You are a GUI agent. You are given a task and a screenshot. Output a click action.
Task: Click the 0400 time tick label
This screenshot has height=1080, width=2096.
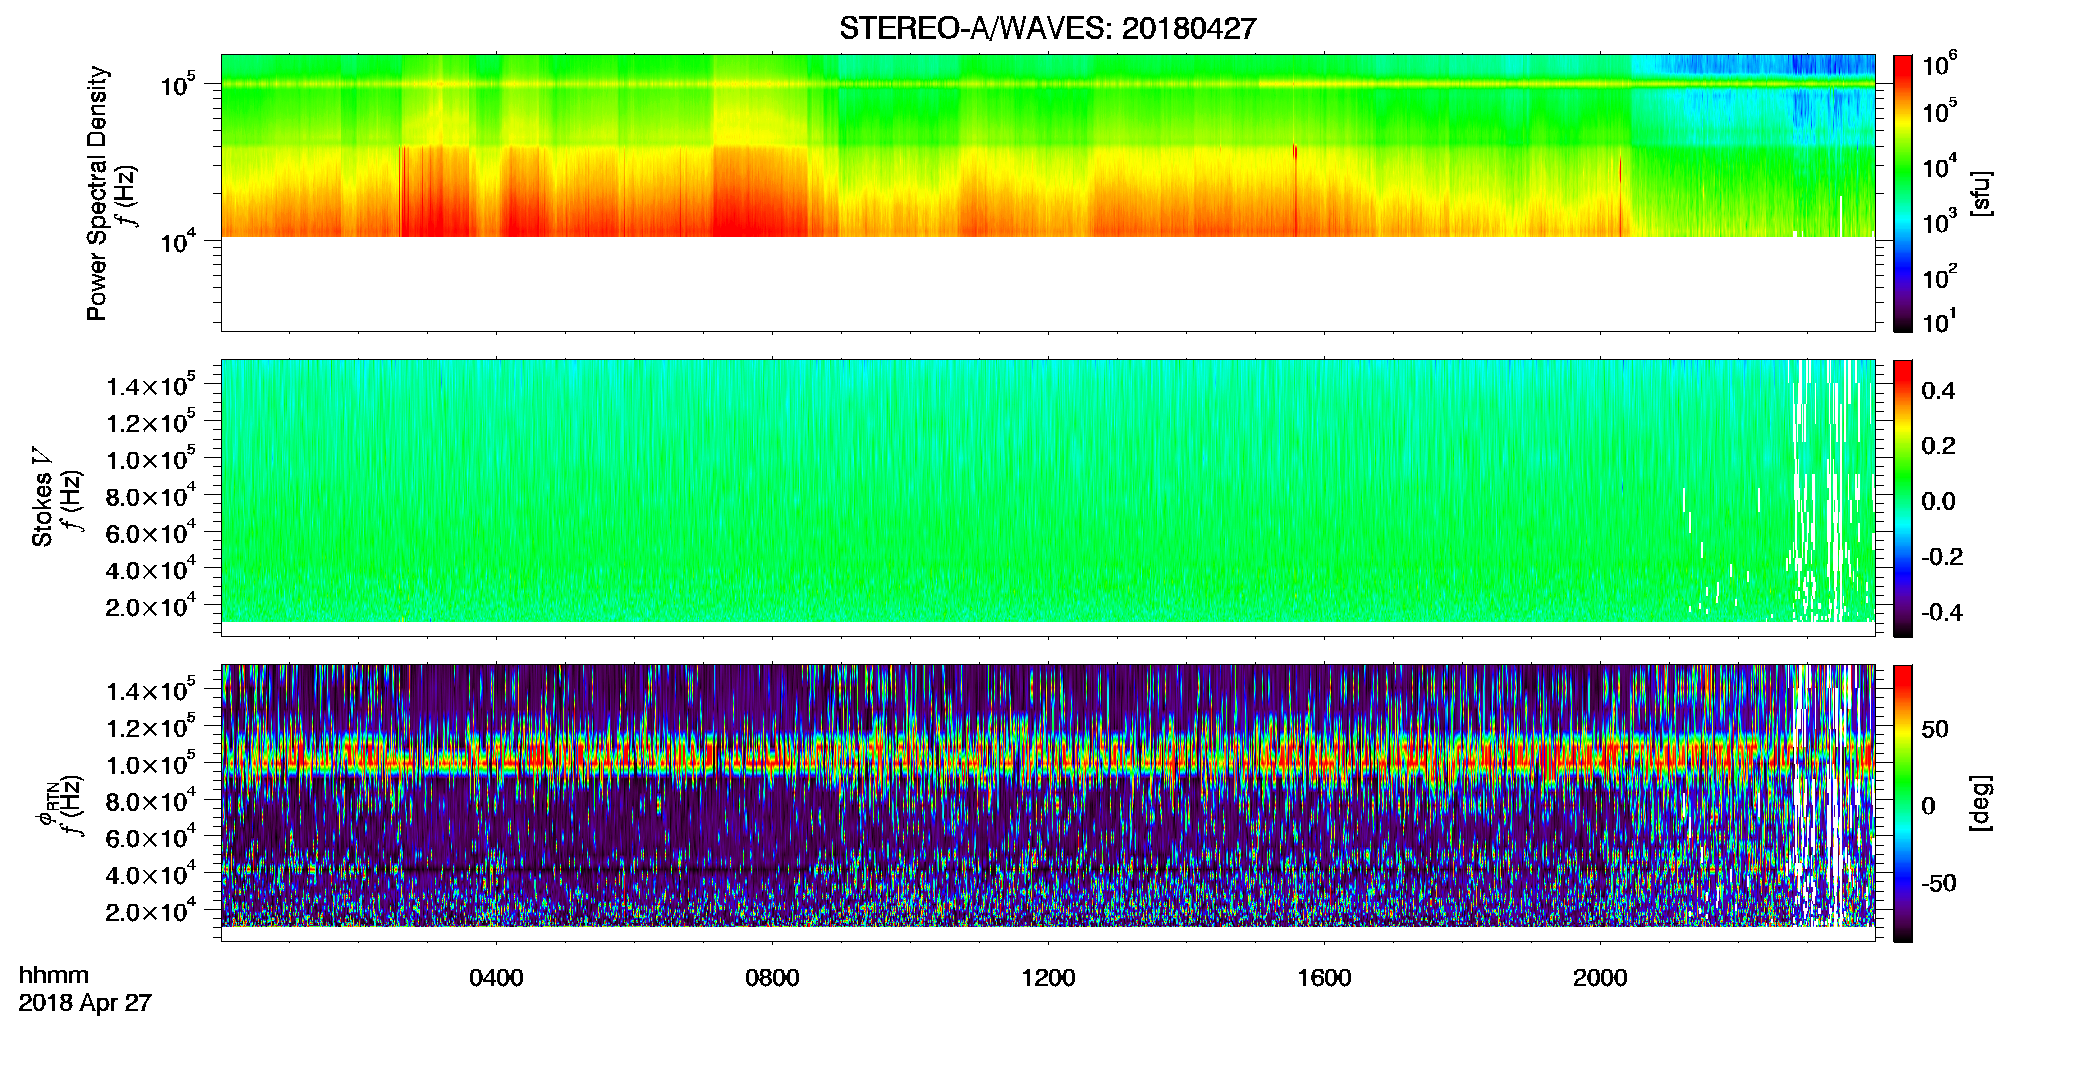[496, 978]
